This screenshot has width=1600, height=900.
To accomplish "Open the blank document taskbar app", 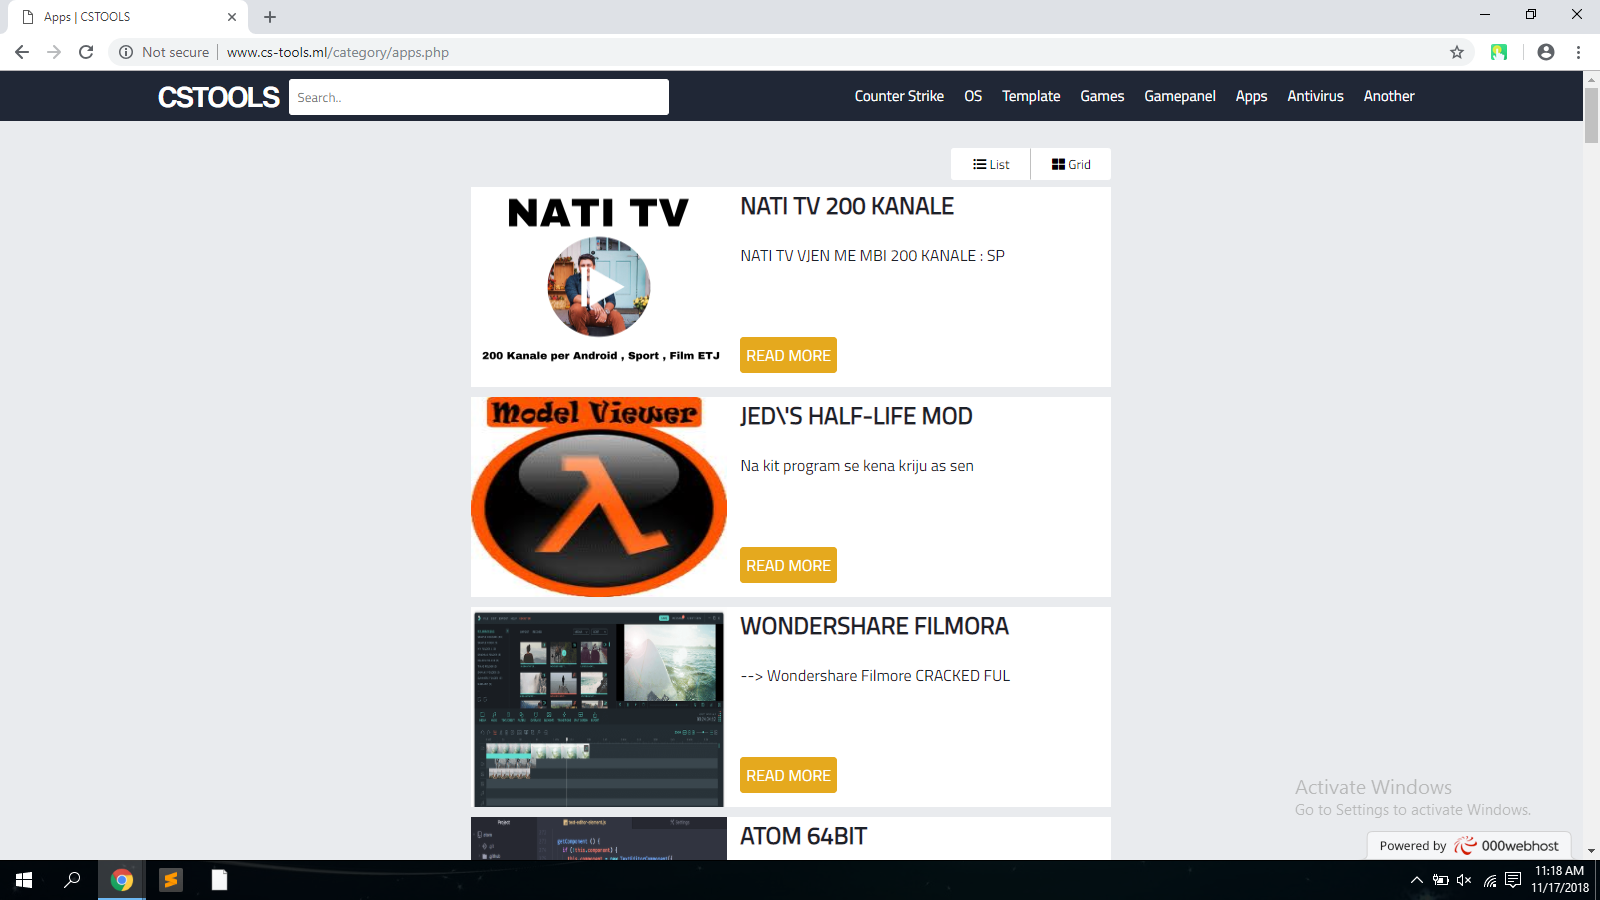I will tap(220, 880).
